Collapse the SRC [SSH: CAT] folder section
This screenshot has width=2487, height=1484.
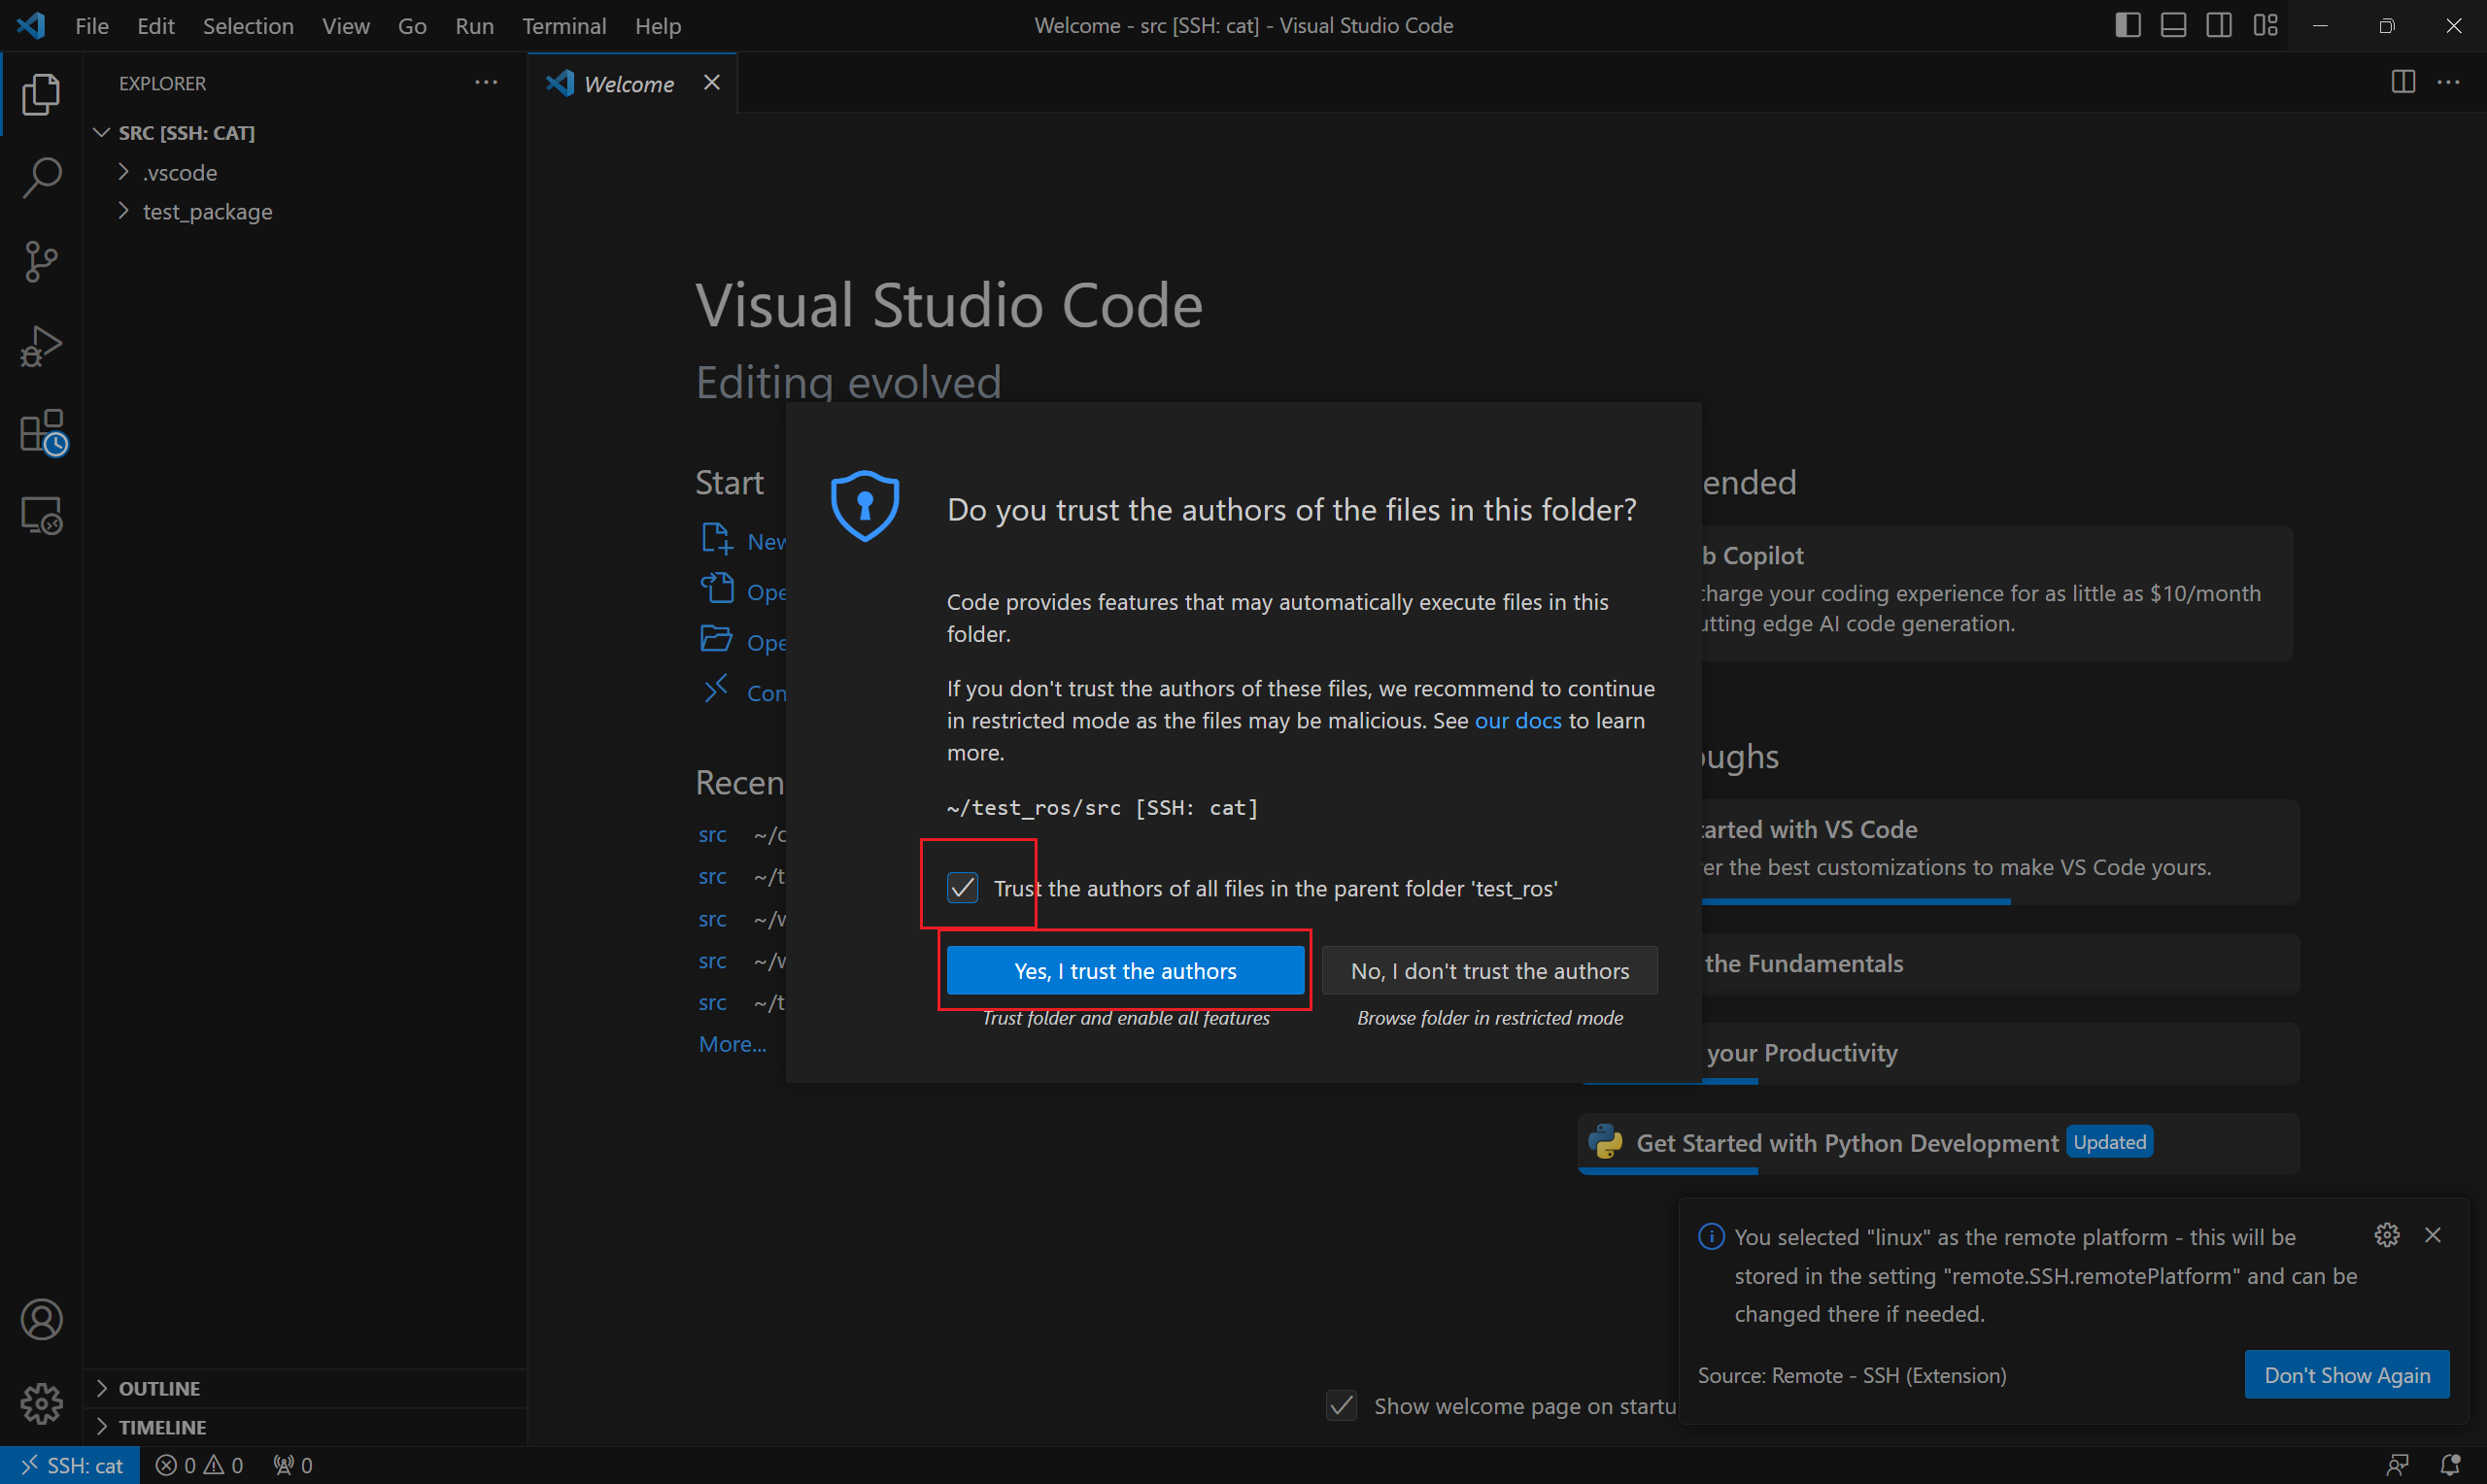[x=305, y=133]
